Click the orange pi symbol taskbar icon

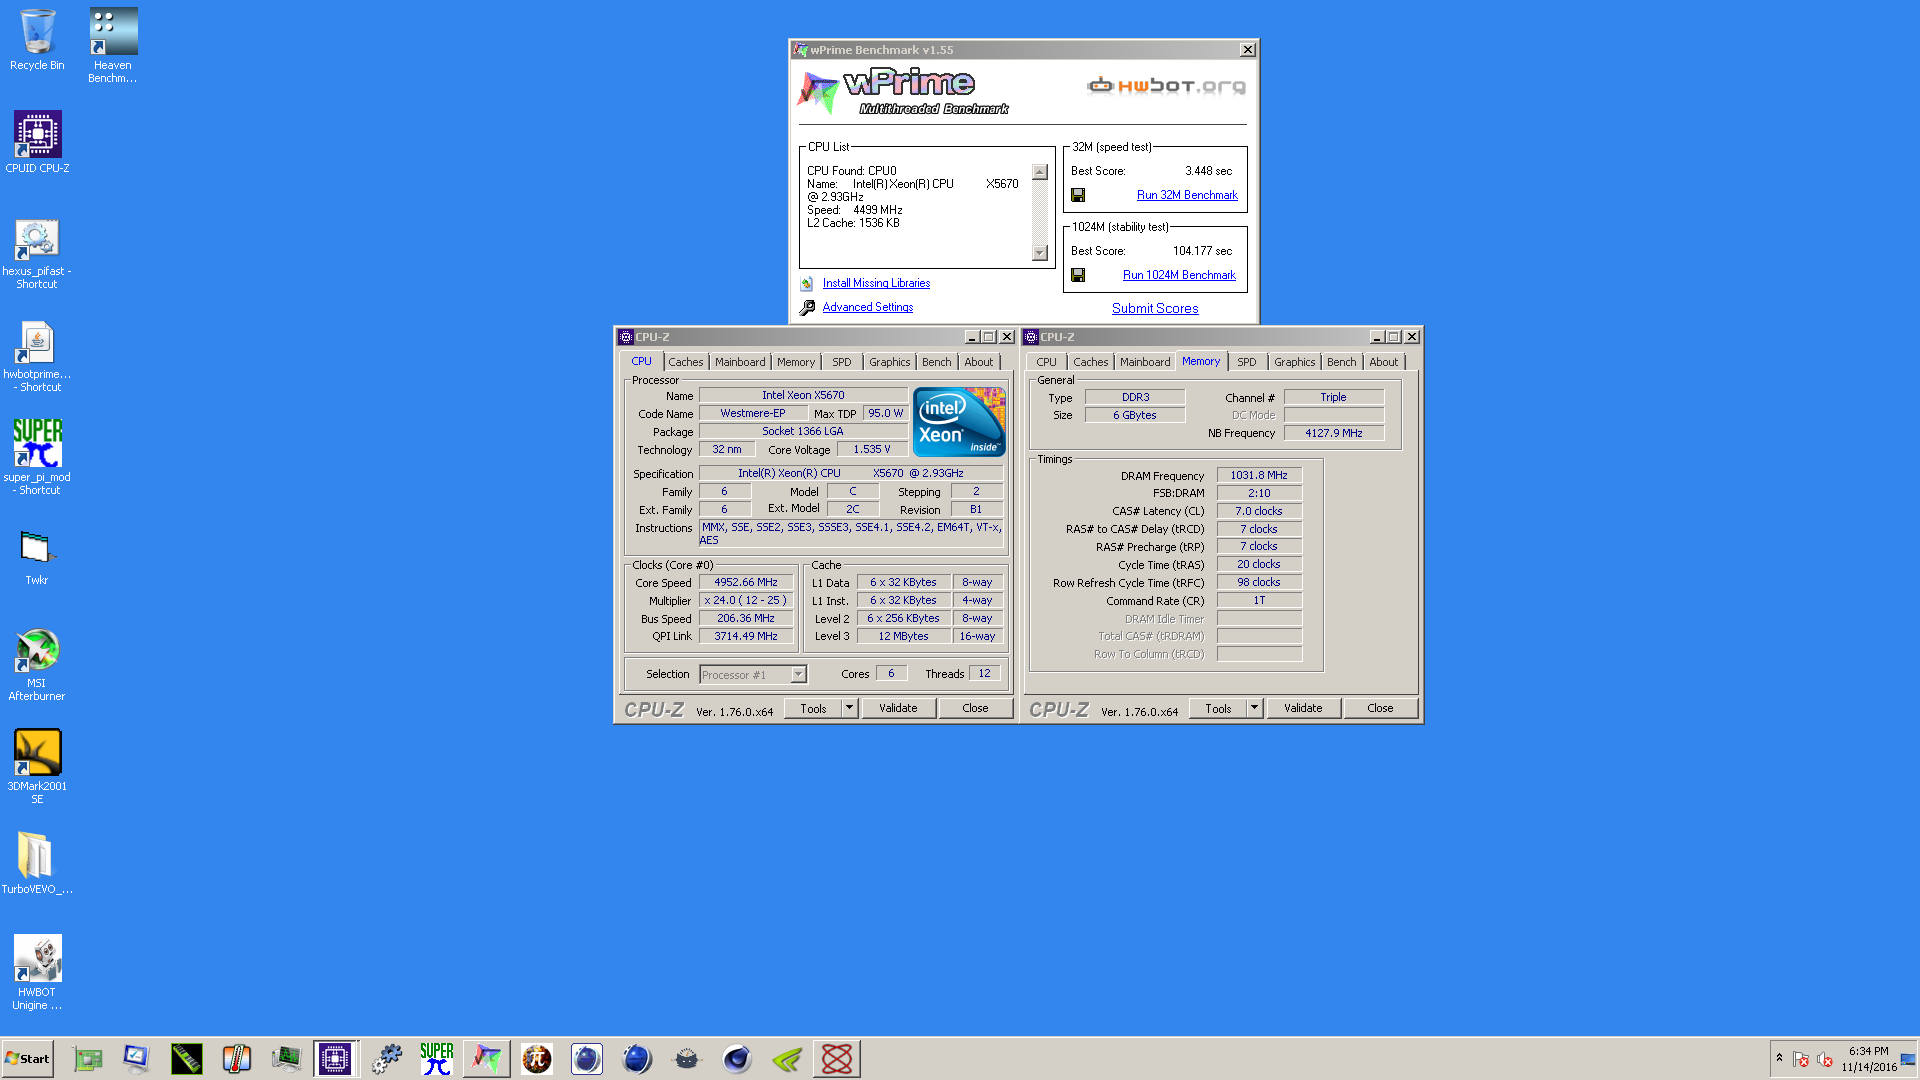(537, 1059)
